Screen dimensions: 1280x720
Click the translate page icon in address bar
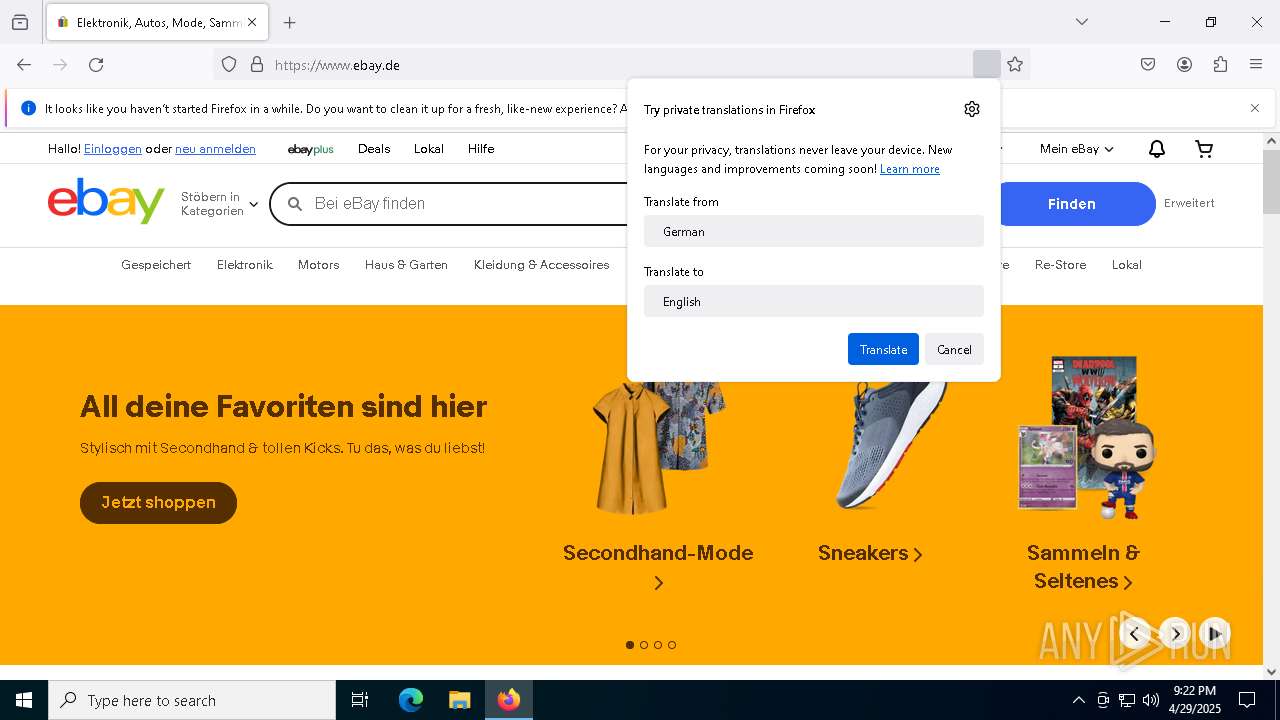click(x=986, y=65)
